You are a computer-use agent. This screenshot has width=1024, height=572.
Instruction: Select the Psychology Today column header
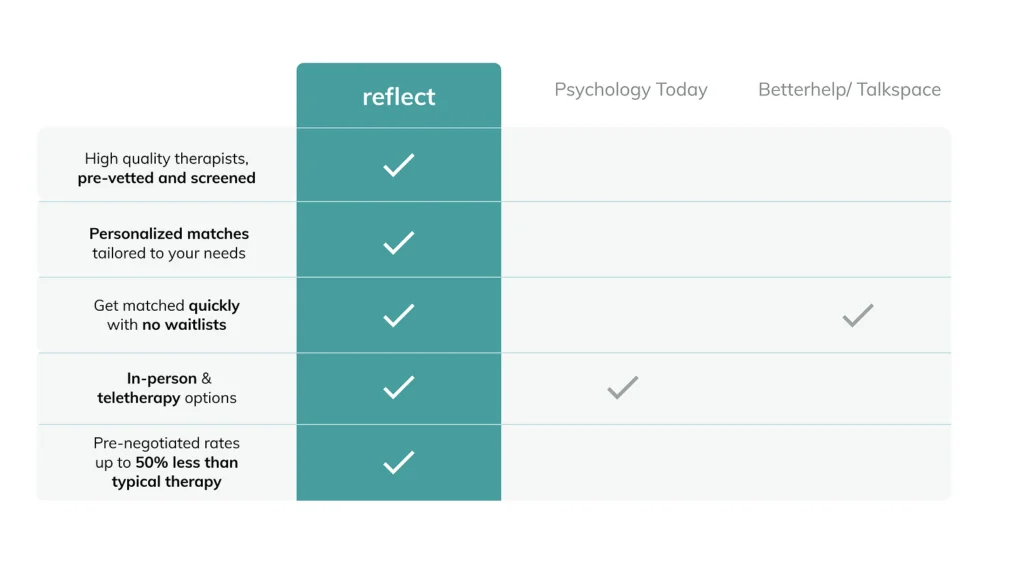630,90
